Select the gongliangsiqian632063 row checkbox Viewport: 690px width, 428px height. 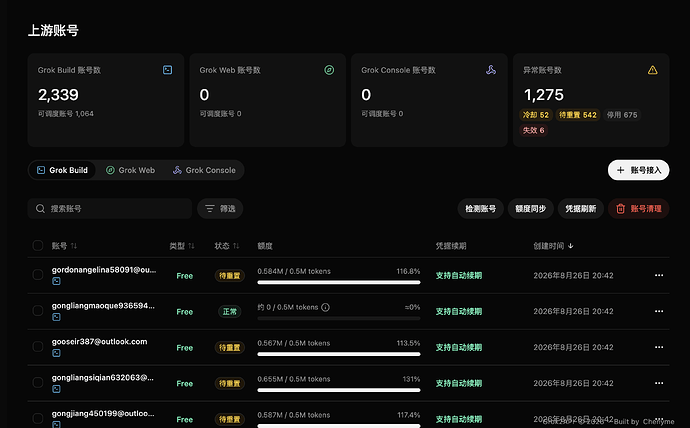(x=38, y=383)
